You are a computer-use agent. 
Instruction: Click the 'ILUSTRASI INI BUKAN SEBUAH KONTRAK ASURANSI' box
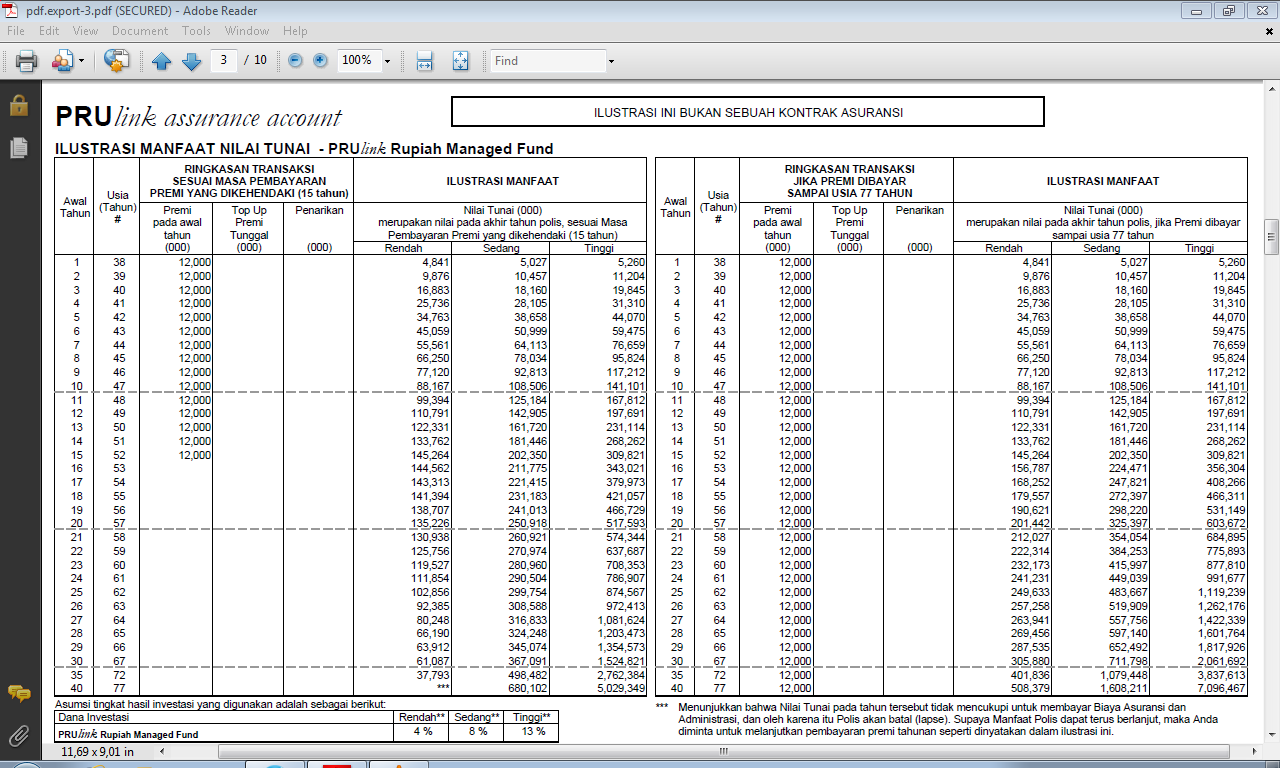tap(748, 112)
